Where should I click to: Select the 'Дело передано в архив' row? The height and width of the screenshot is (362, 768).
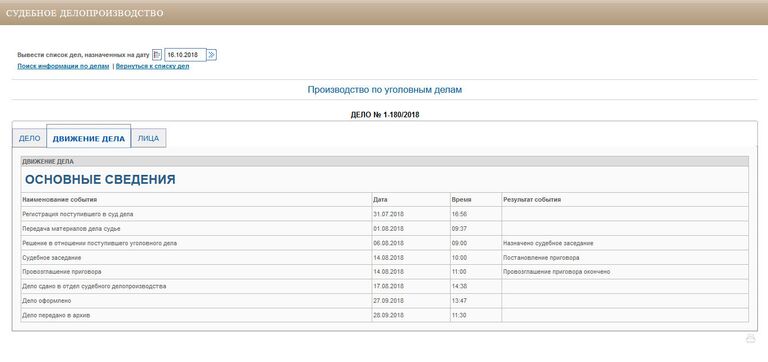point(384,315)
